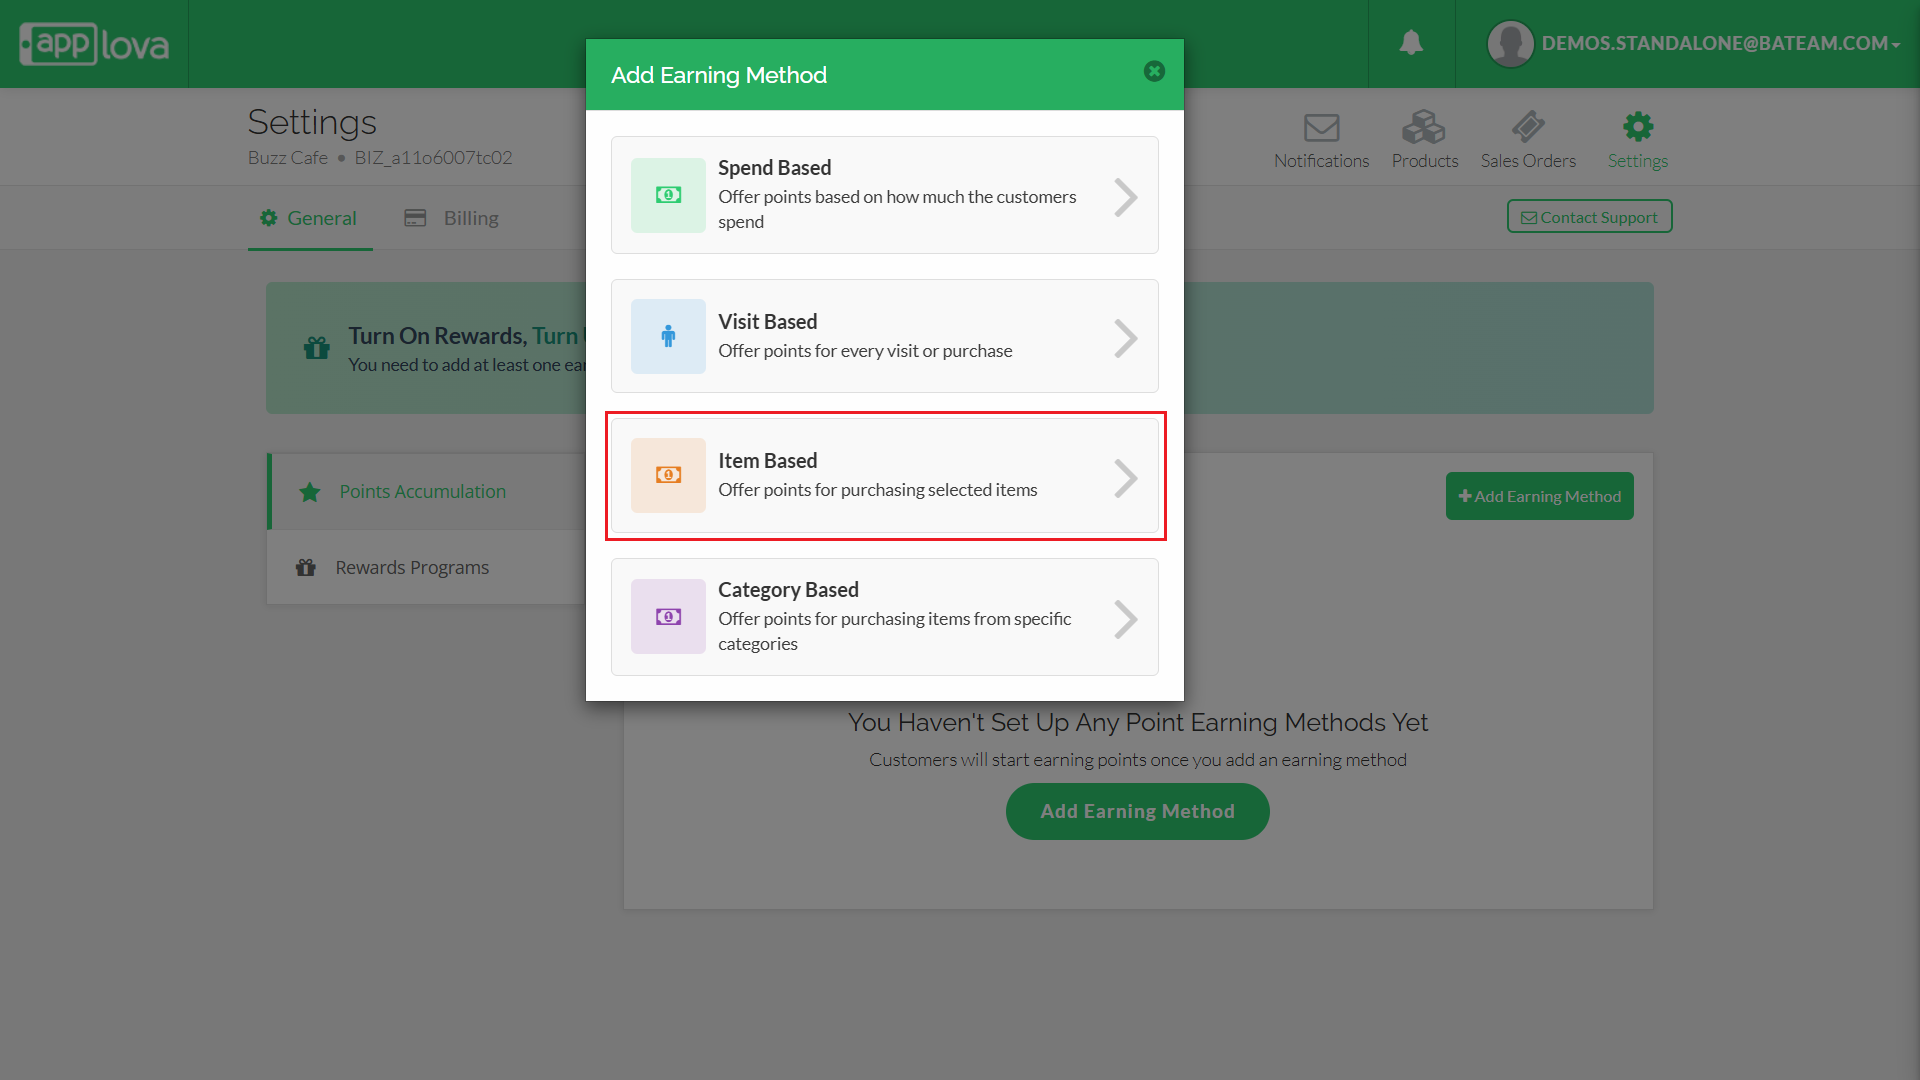Image resolution: width=1920 pixels, height=1080 pixels.
Task: Click the Settings page heading
Action: (312, 122)
